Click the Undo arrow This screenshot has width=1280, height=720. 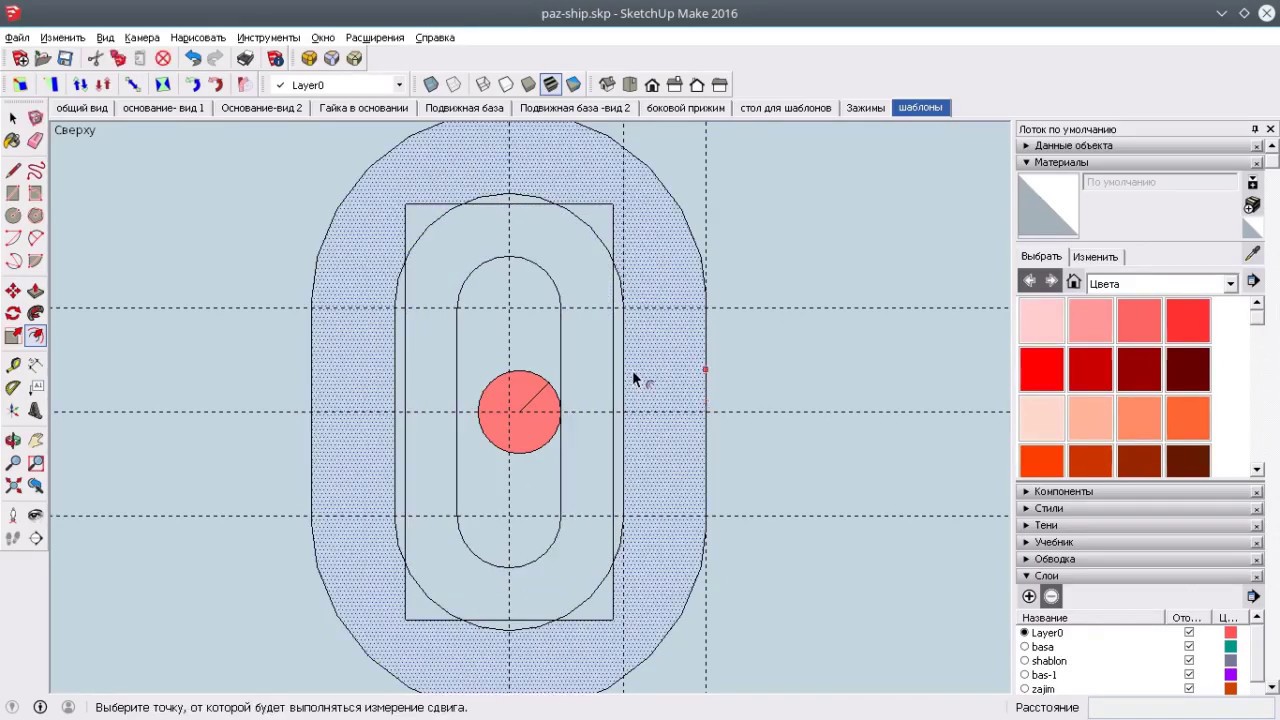click(x=193, y=59)
